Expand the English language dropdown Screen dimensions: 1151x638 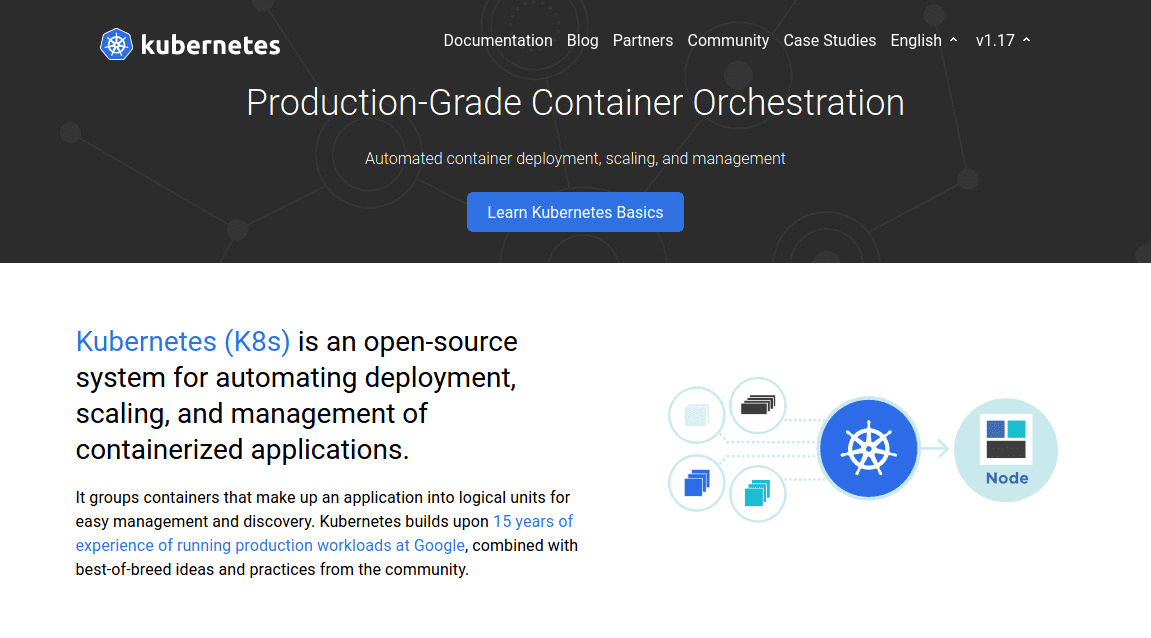[x=923, y=40]
